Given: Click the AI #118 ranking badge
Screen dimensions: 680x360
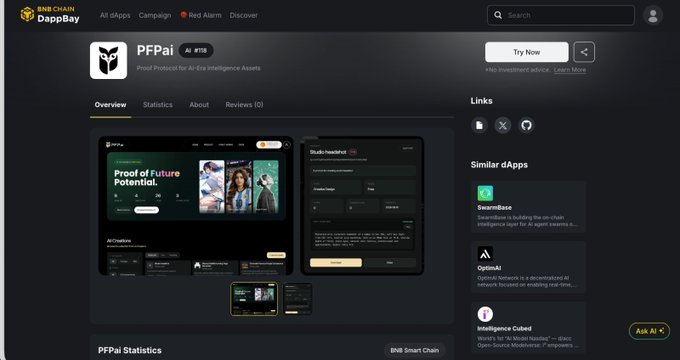Looking at the screenshot, I should (x=196, y=50).
